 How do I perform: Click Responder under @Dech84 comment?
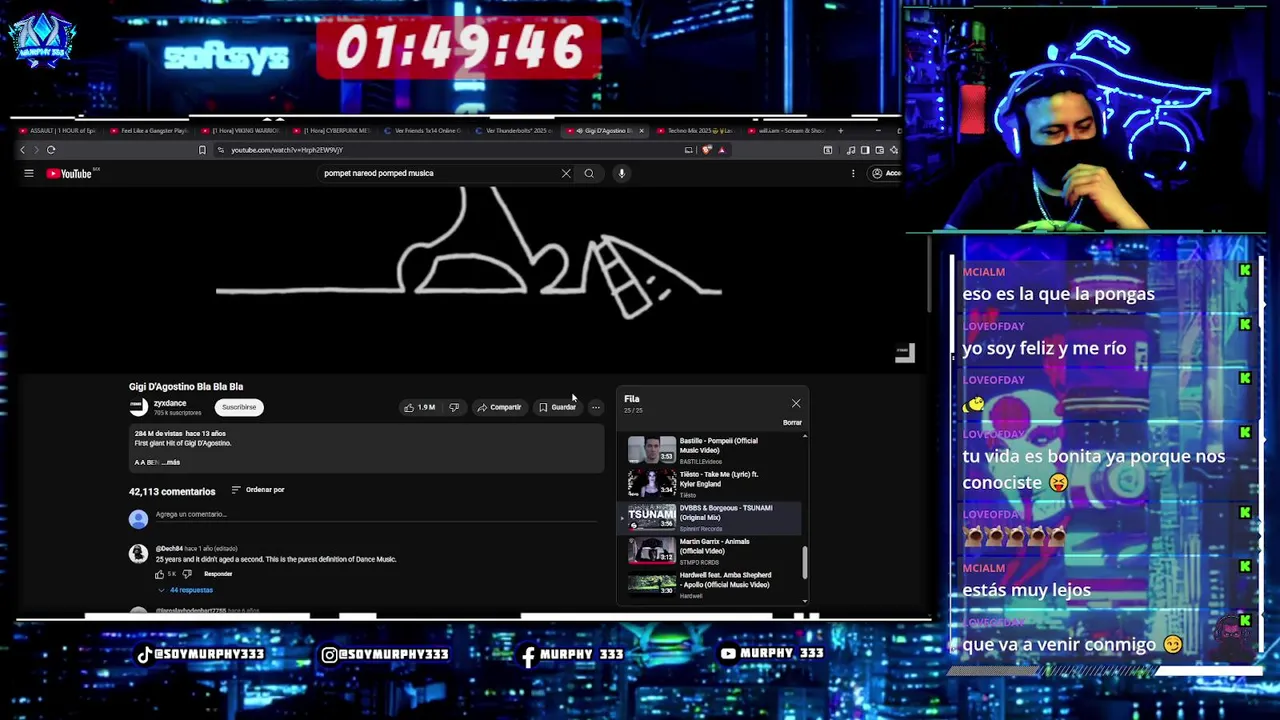tap(218, 574)
